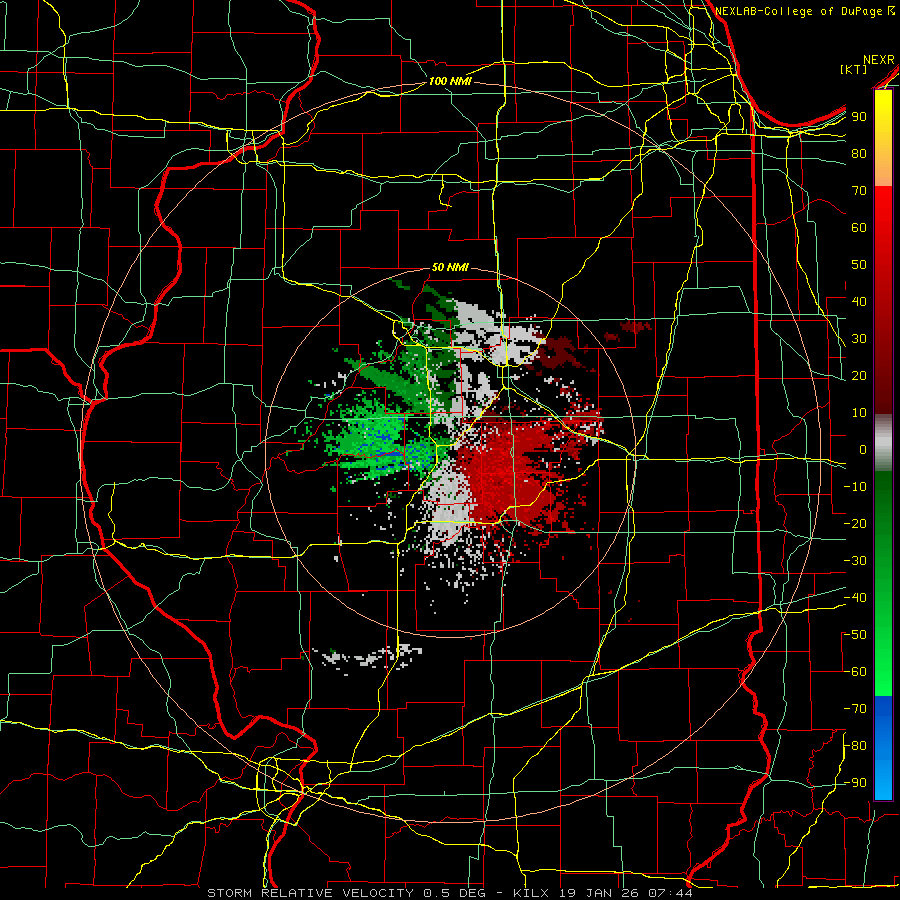
Task: Click the -30 knot scale label
Action: (856, 561)
